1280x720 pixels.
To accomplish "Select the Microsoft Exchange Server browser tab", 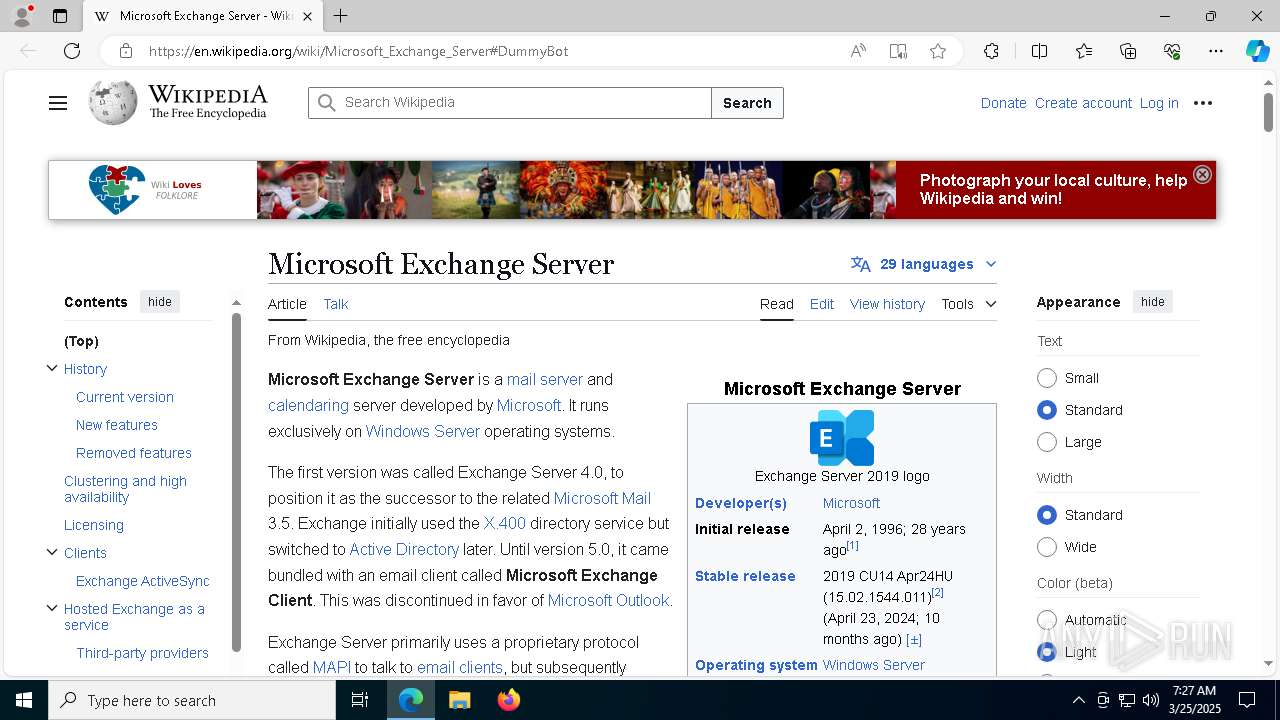I will [x=203, y=16].
